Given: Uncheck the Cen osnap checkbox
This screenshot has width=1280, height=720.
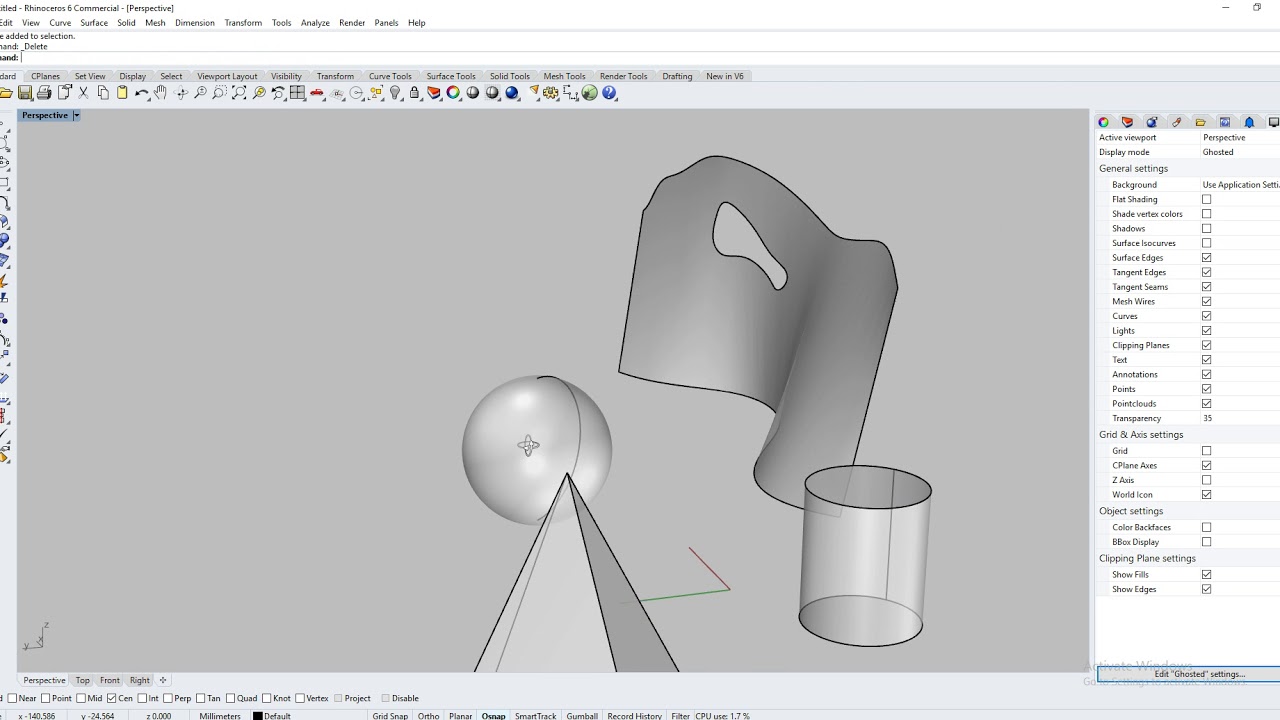Looking at the screenshot, I should pos(112,698).
